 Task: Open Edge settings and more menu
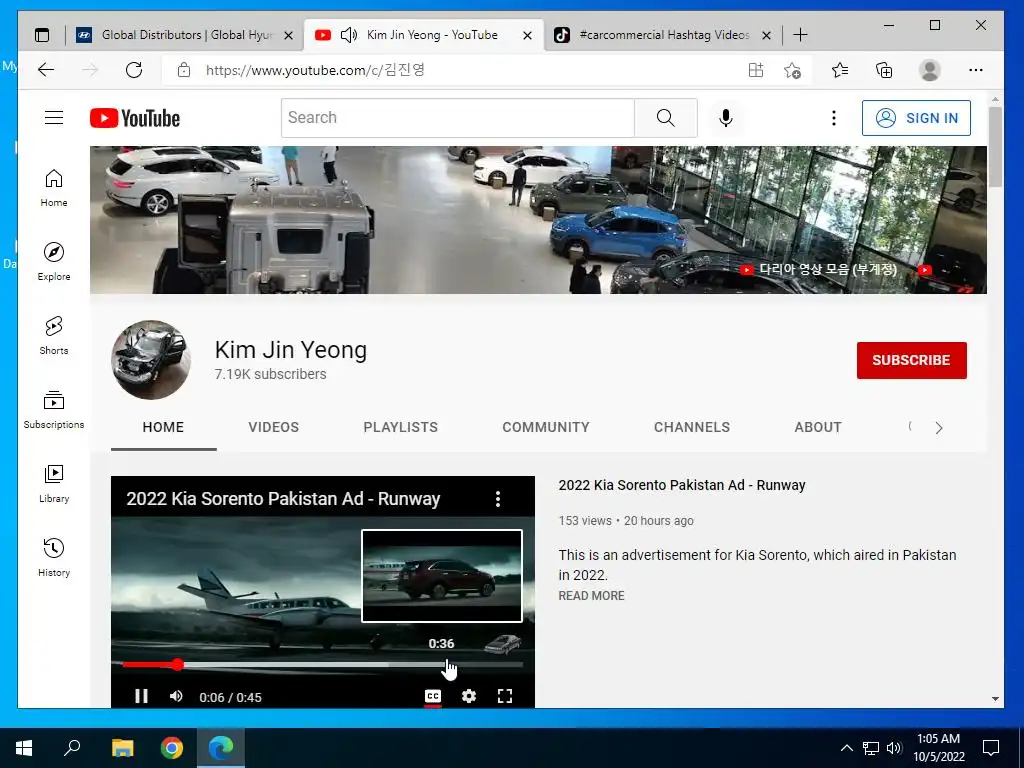[x=976, y=70]
